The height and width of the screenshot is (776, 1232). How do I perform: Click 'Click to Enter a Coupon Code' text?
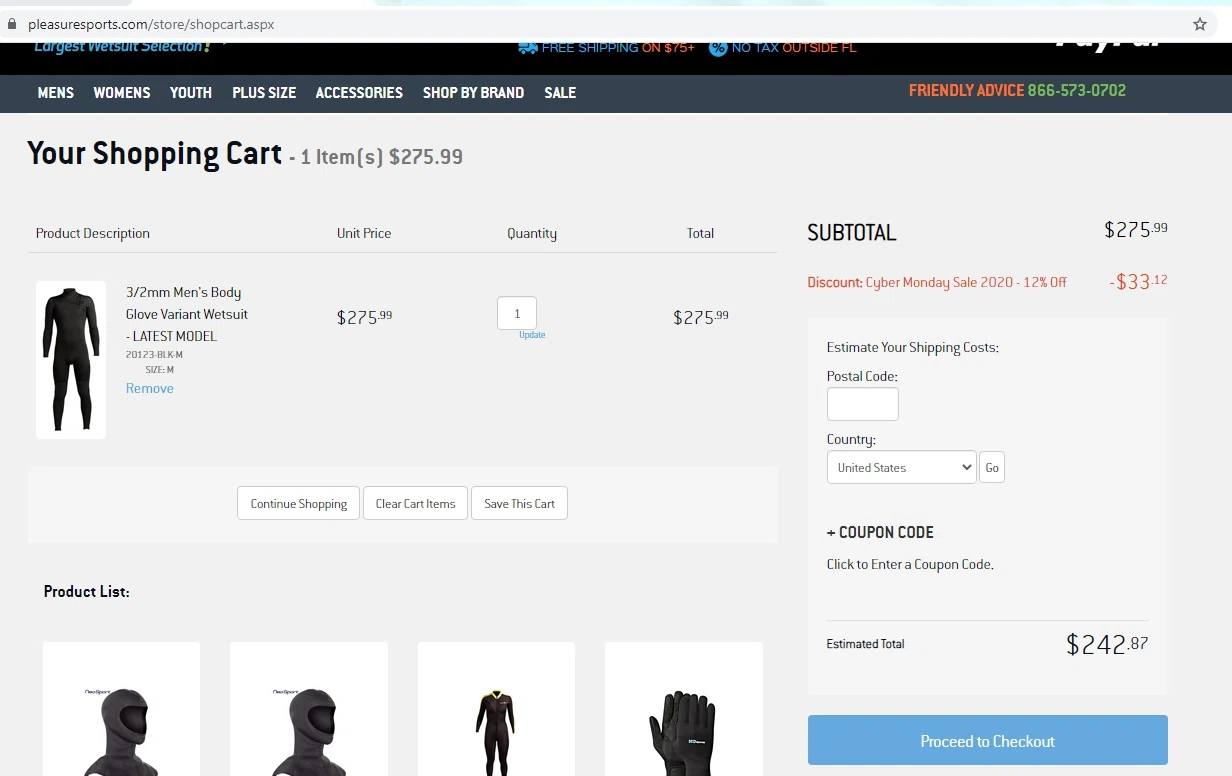point(910,564)
